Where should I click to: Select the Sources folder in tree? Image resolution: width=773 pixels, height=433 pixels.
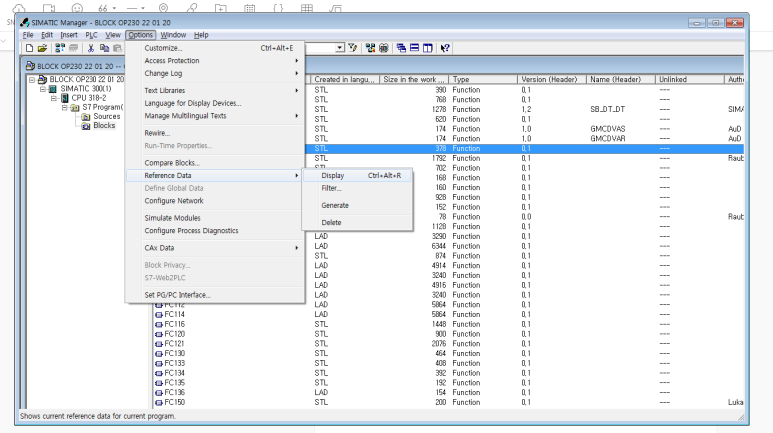click(x=106, y=116)
